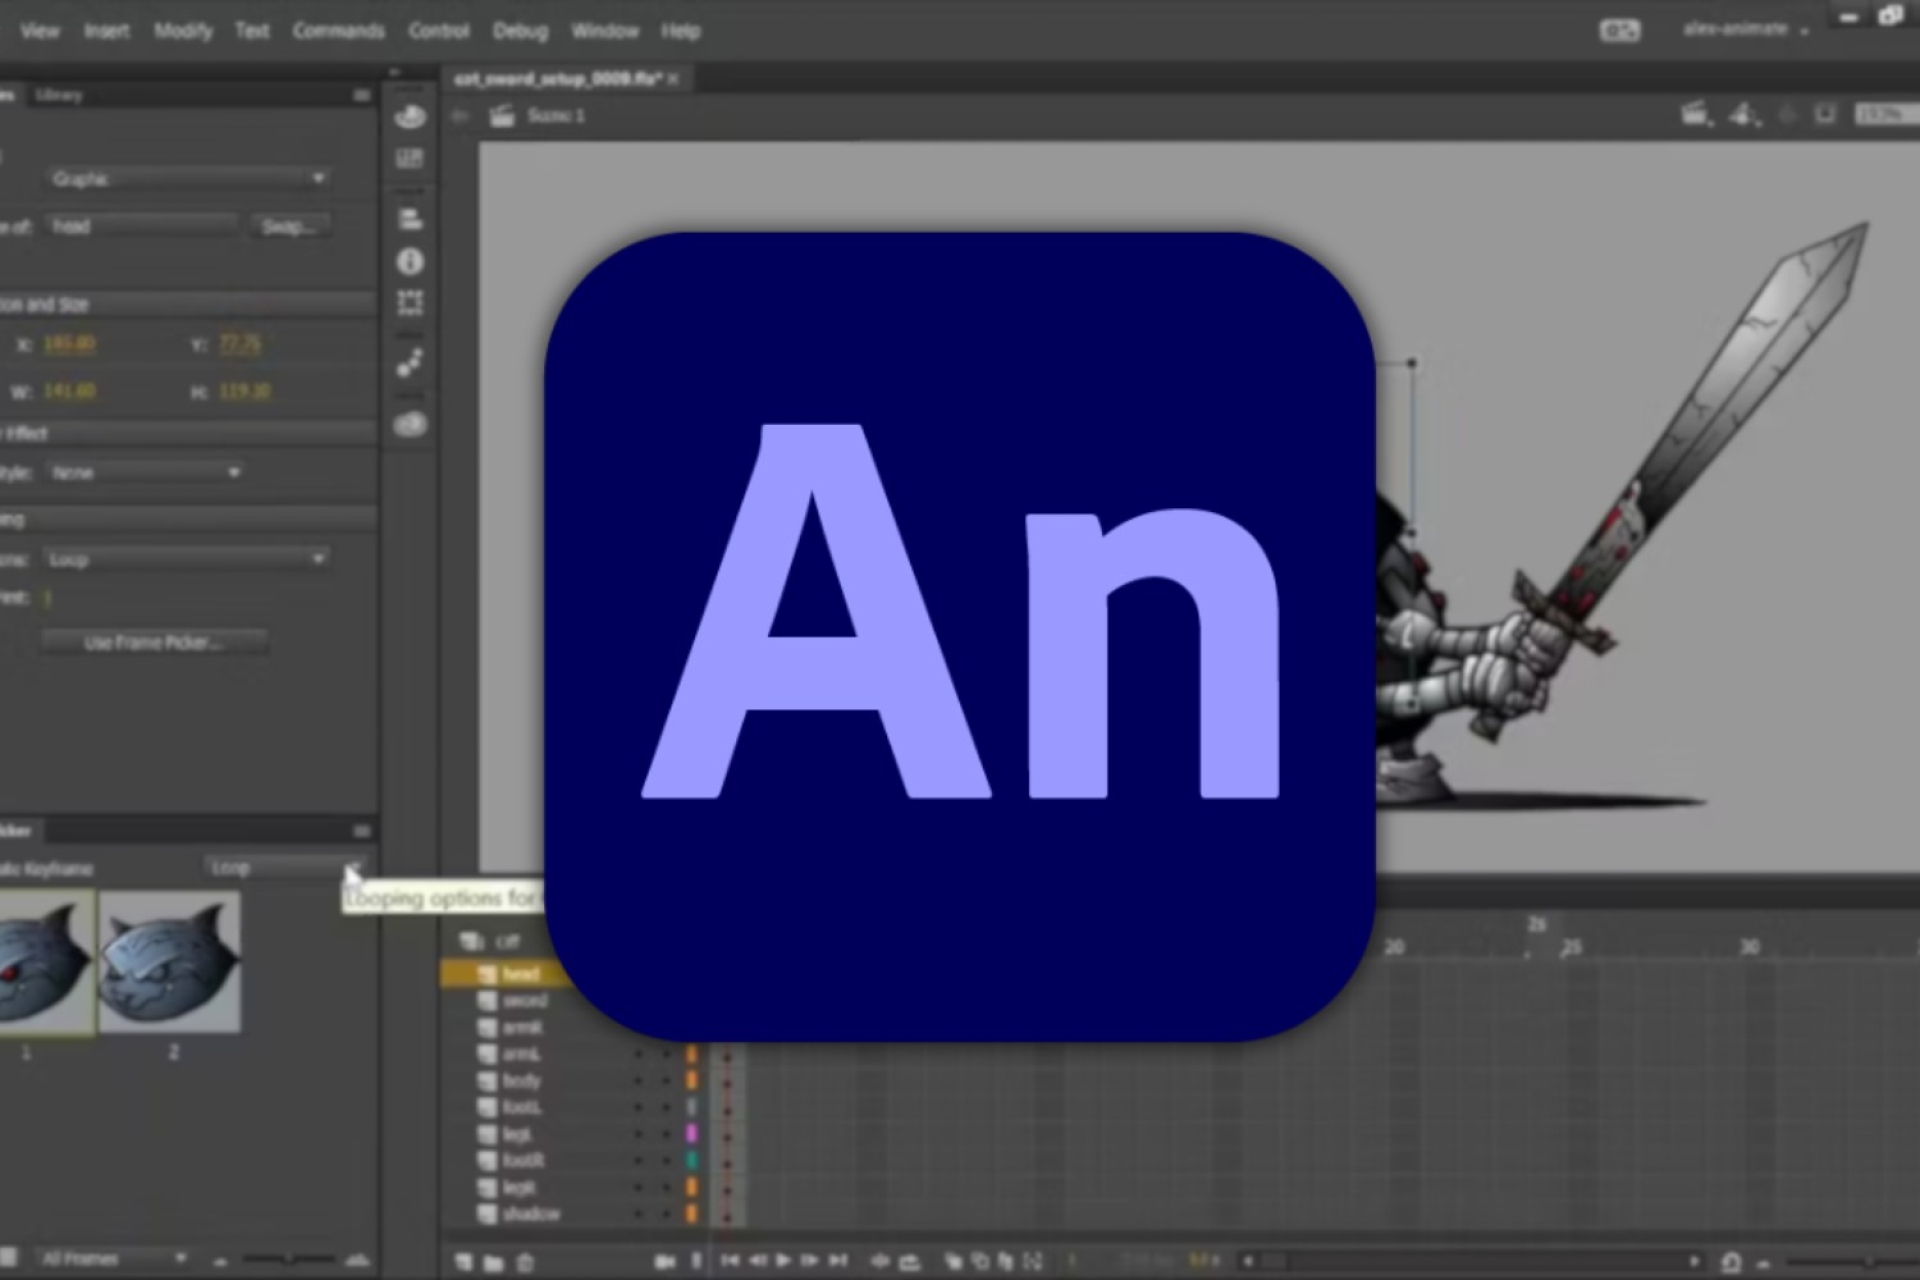Image resolution: width=1920 pixels, height=1280 pixels.
Task: Open the Control menu
Action: (x=438, y=31)
